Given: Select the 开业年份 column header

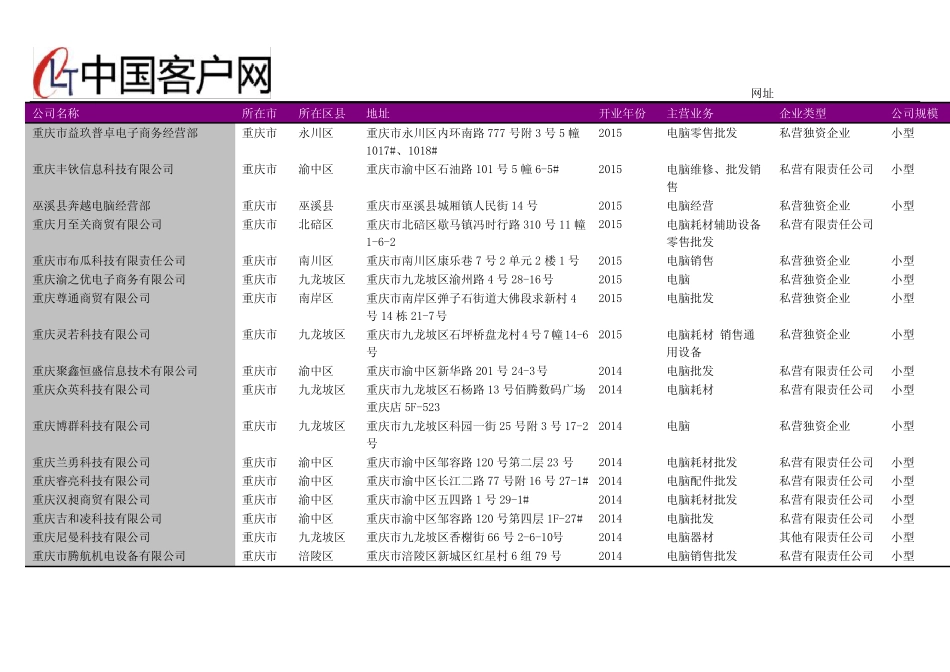Looking at the screenshot, I should tap(622, 113).
